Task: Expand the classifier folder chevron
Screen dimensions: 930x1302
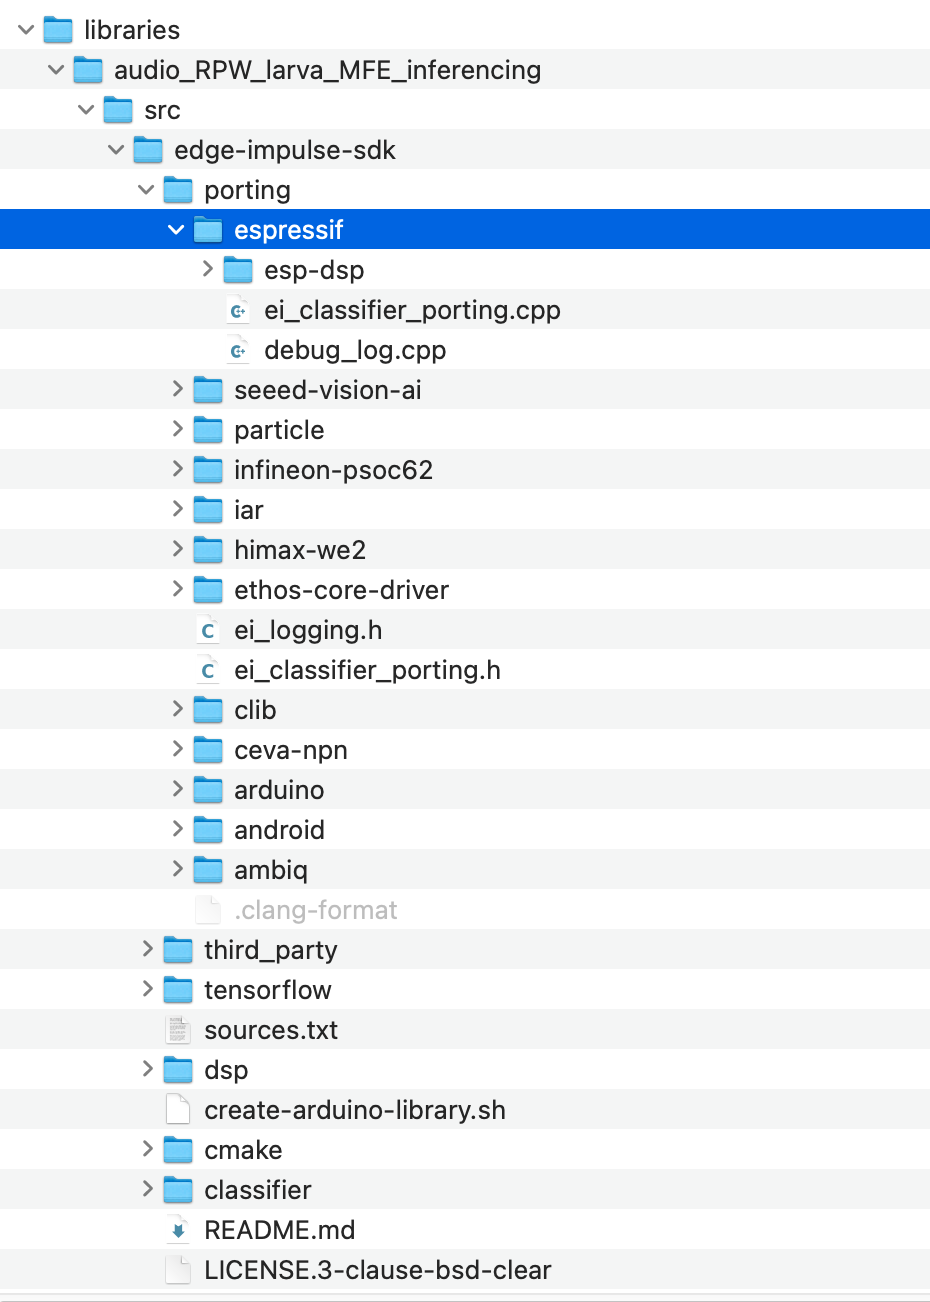Action: tap(147, 1189)
